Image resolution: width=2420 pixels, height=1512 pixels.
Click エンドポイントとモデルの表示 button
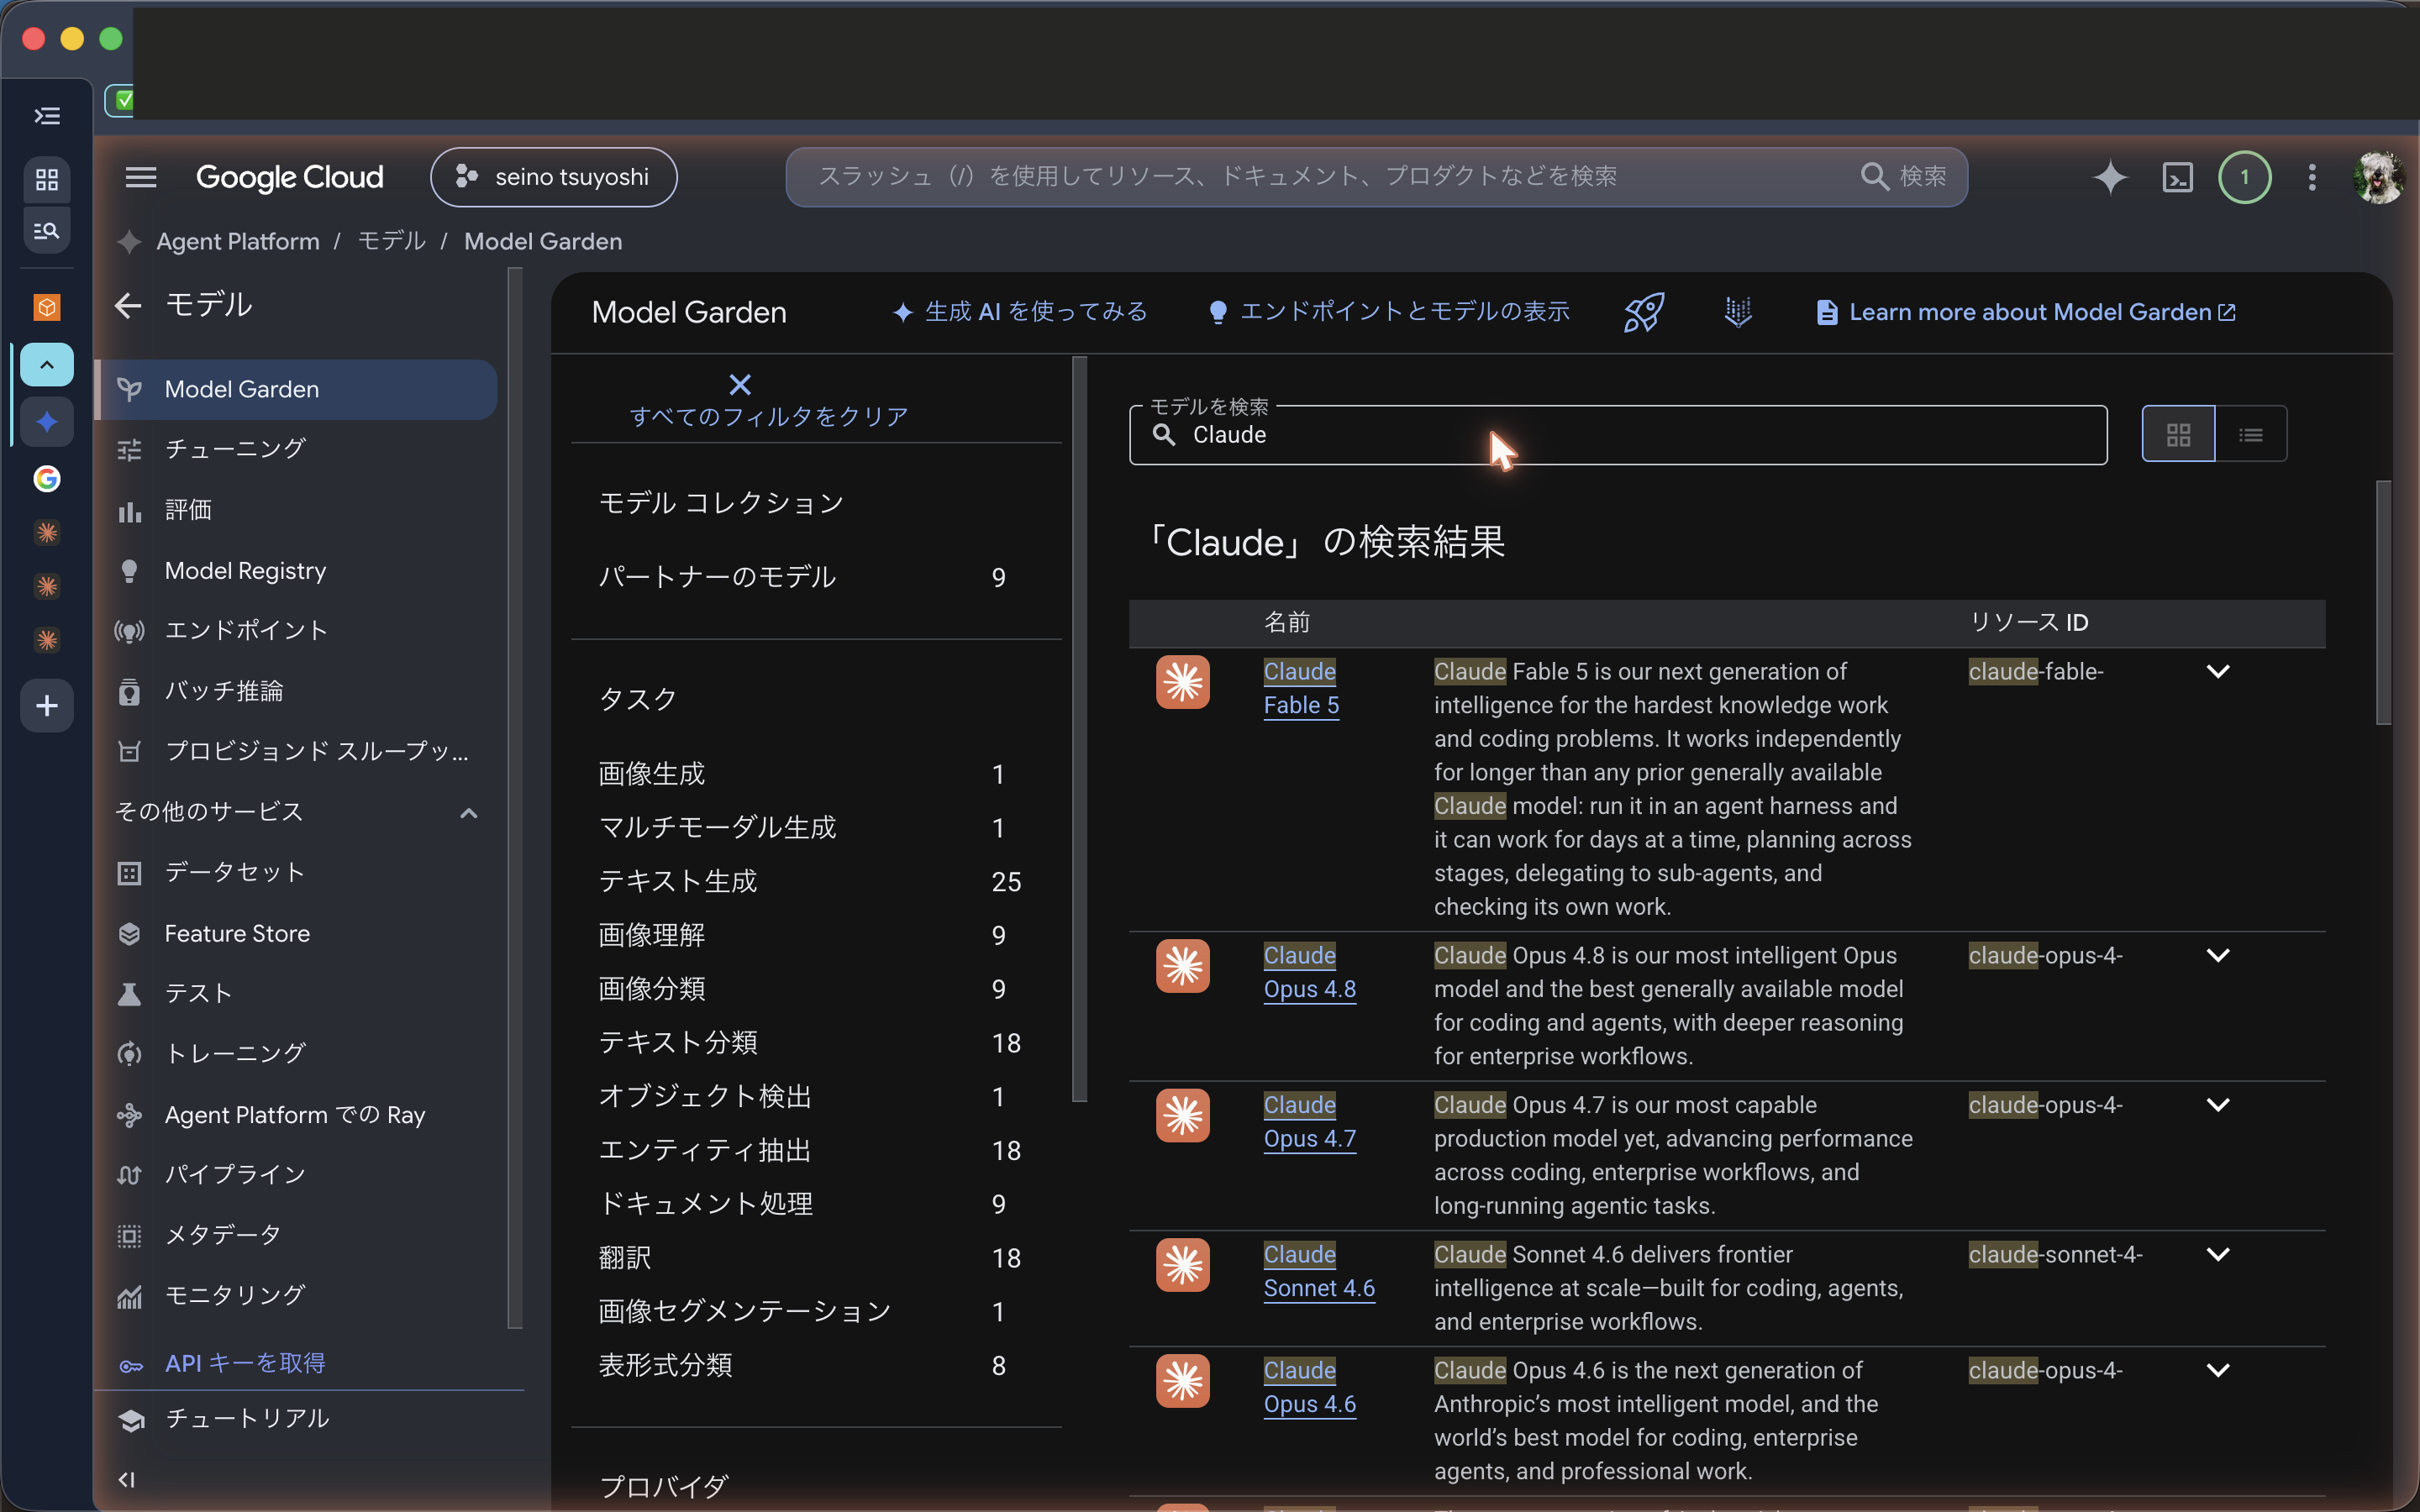[x=1389, y=312]
